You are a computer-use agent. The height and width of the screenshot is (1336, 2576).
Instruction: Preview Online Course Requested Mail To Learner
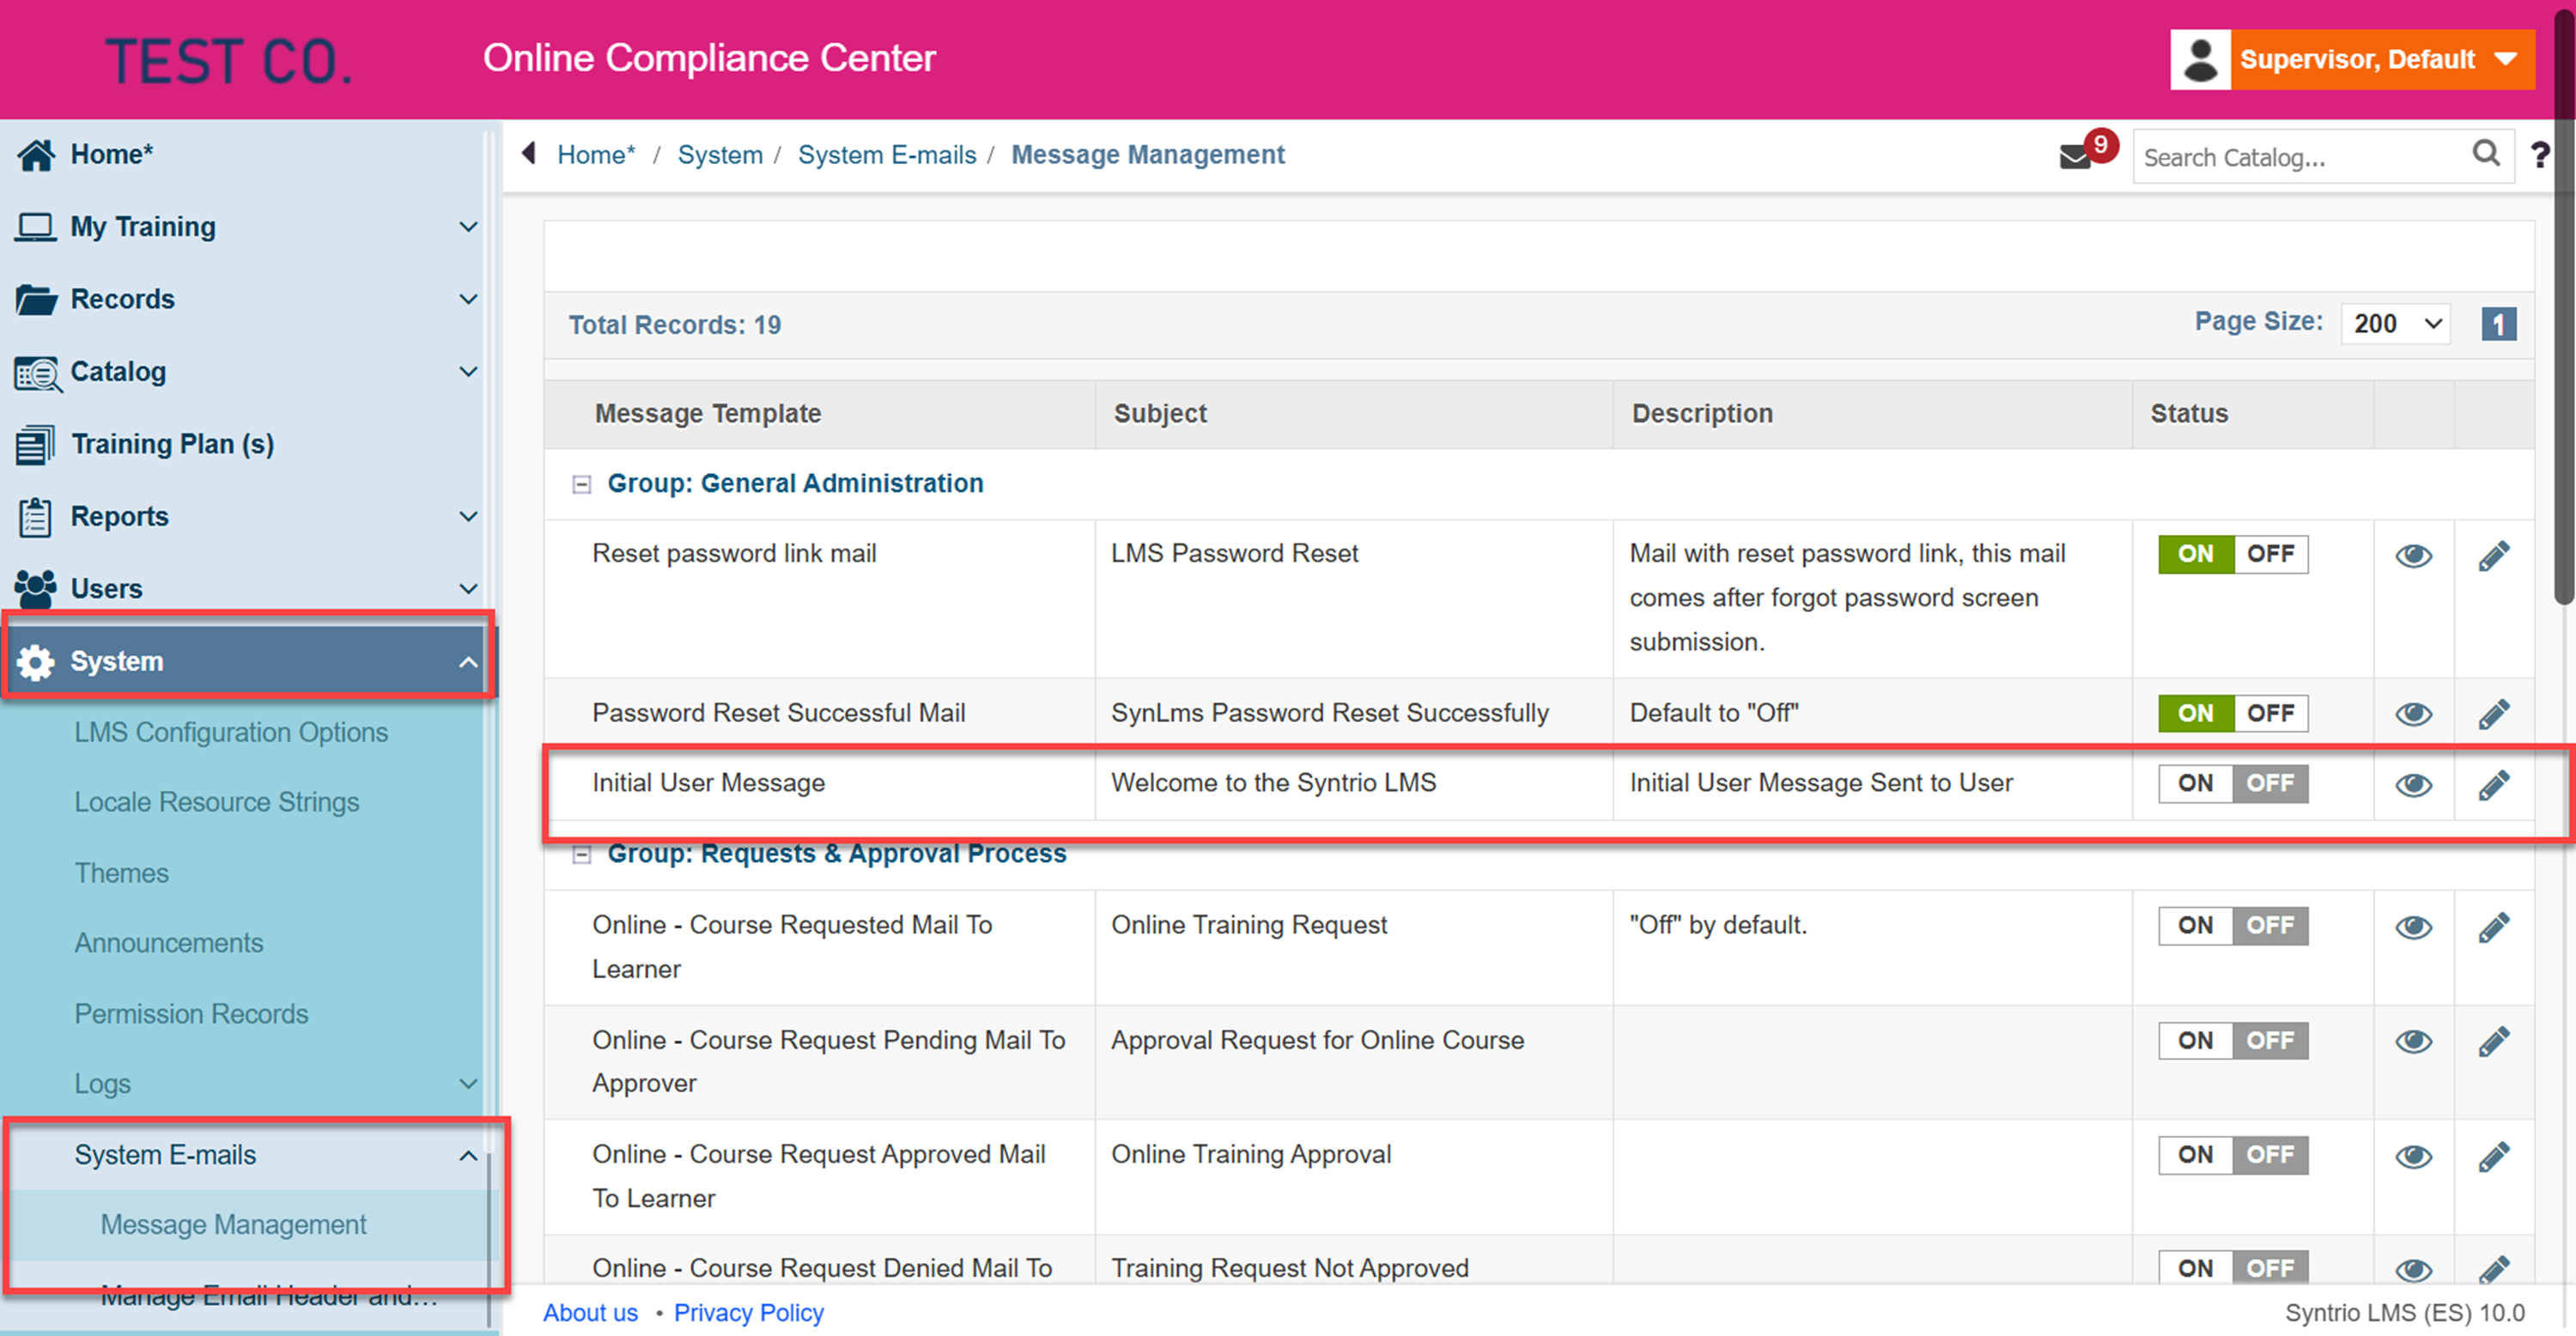(2413, 927)
